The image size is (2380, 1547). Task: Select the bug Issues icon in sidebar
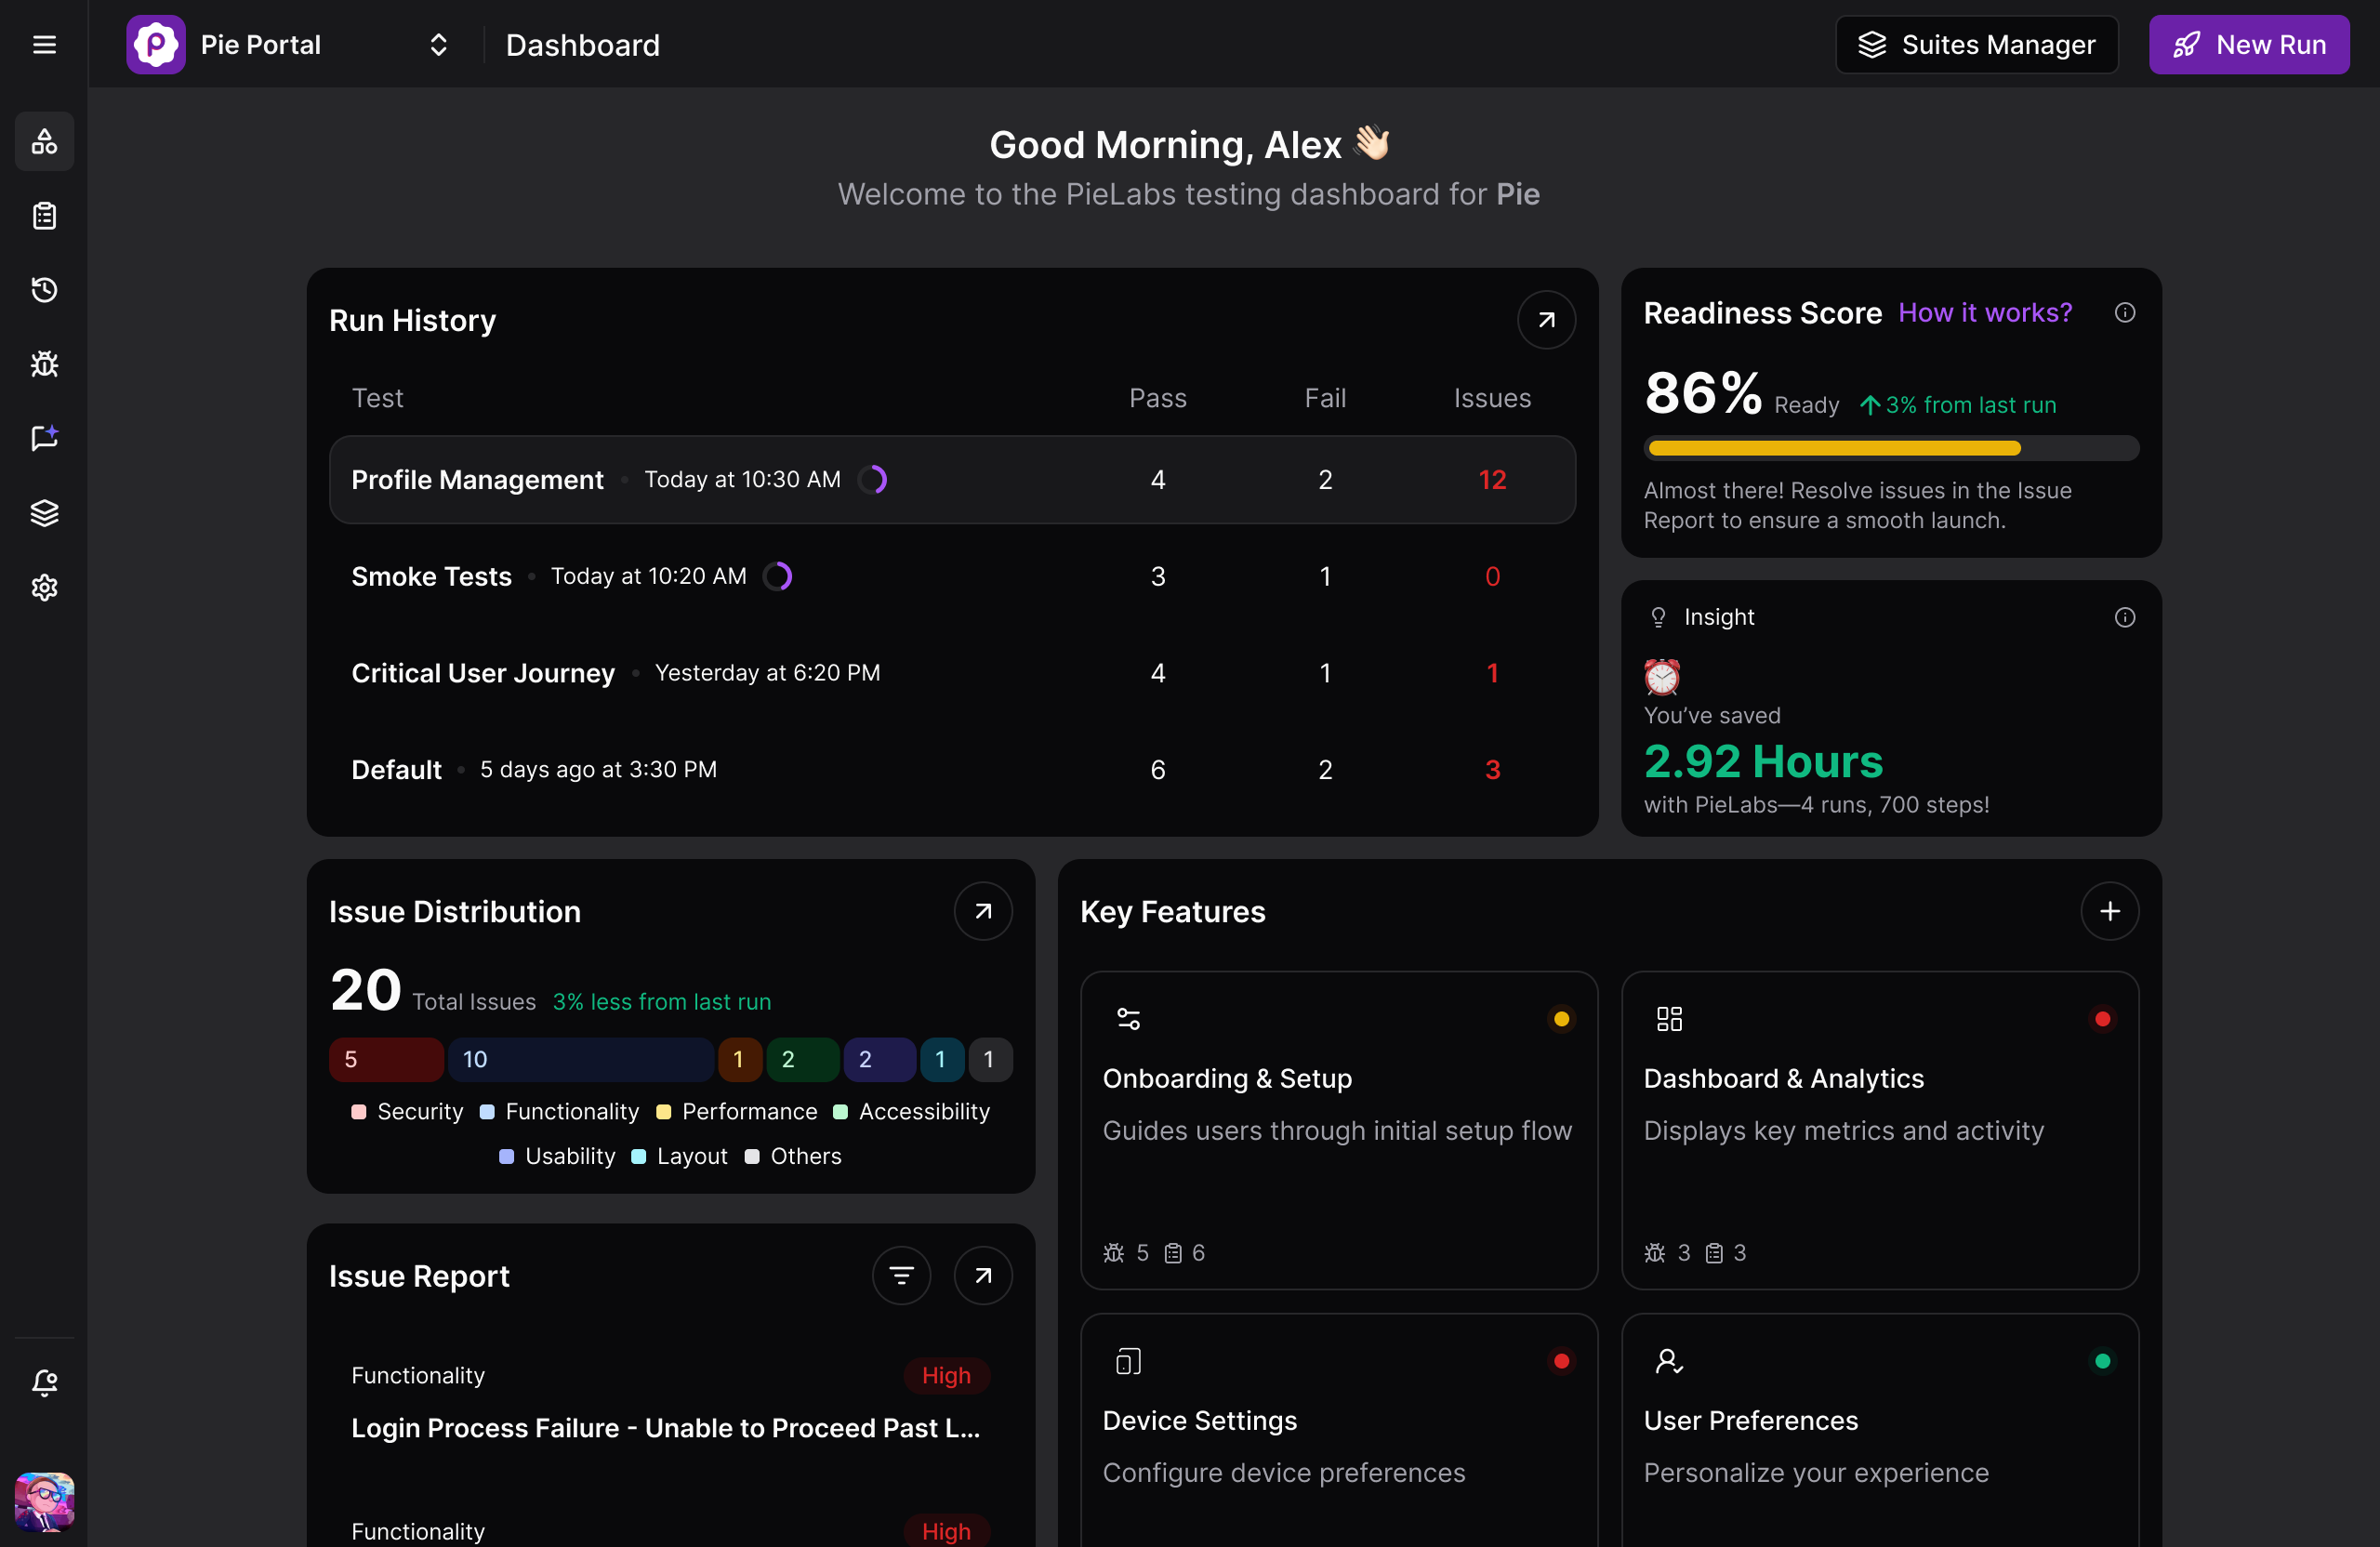[x=44, y=364]
